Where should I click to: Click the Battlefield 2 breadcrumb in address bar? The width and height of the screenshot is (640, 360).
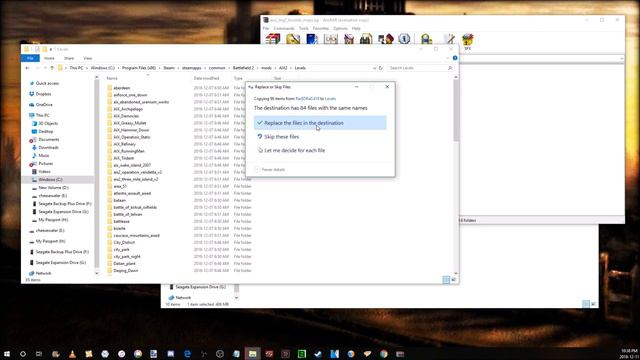[x=243, y=68]
